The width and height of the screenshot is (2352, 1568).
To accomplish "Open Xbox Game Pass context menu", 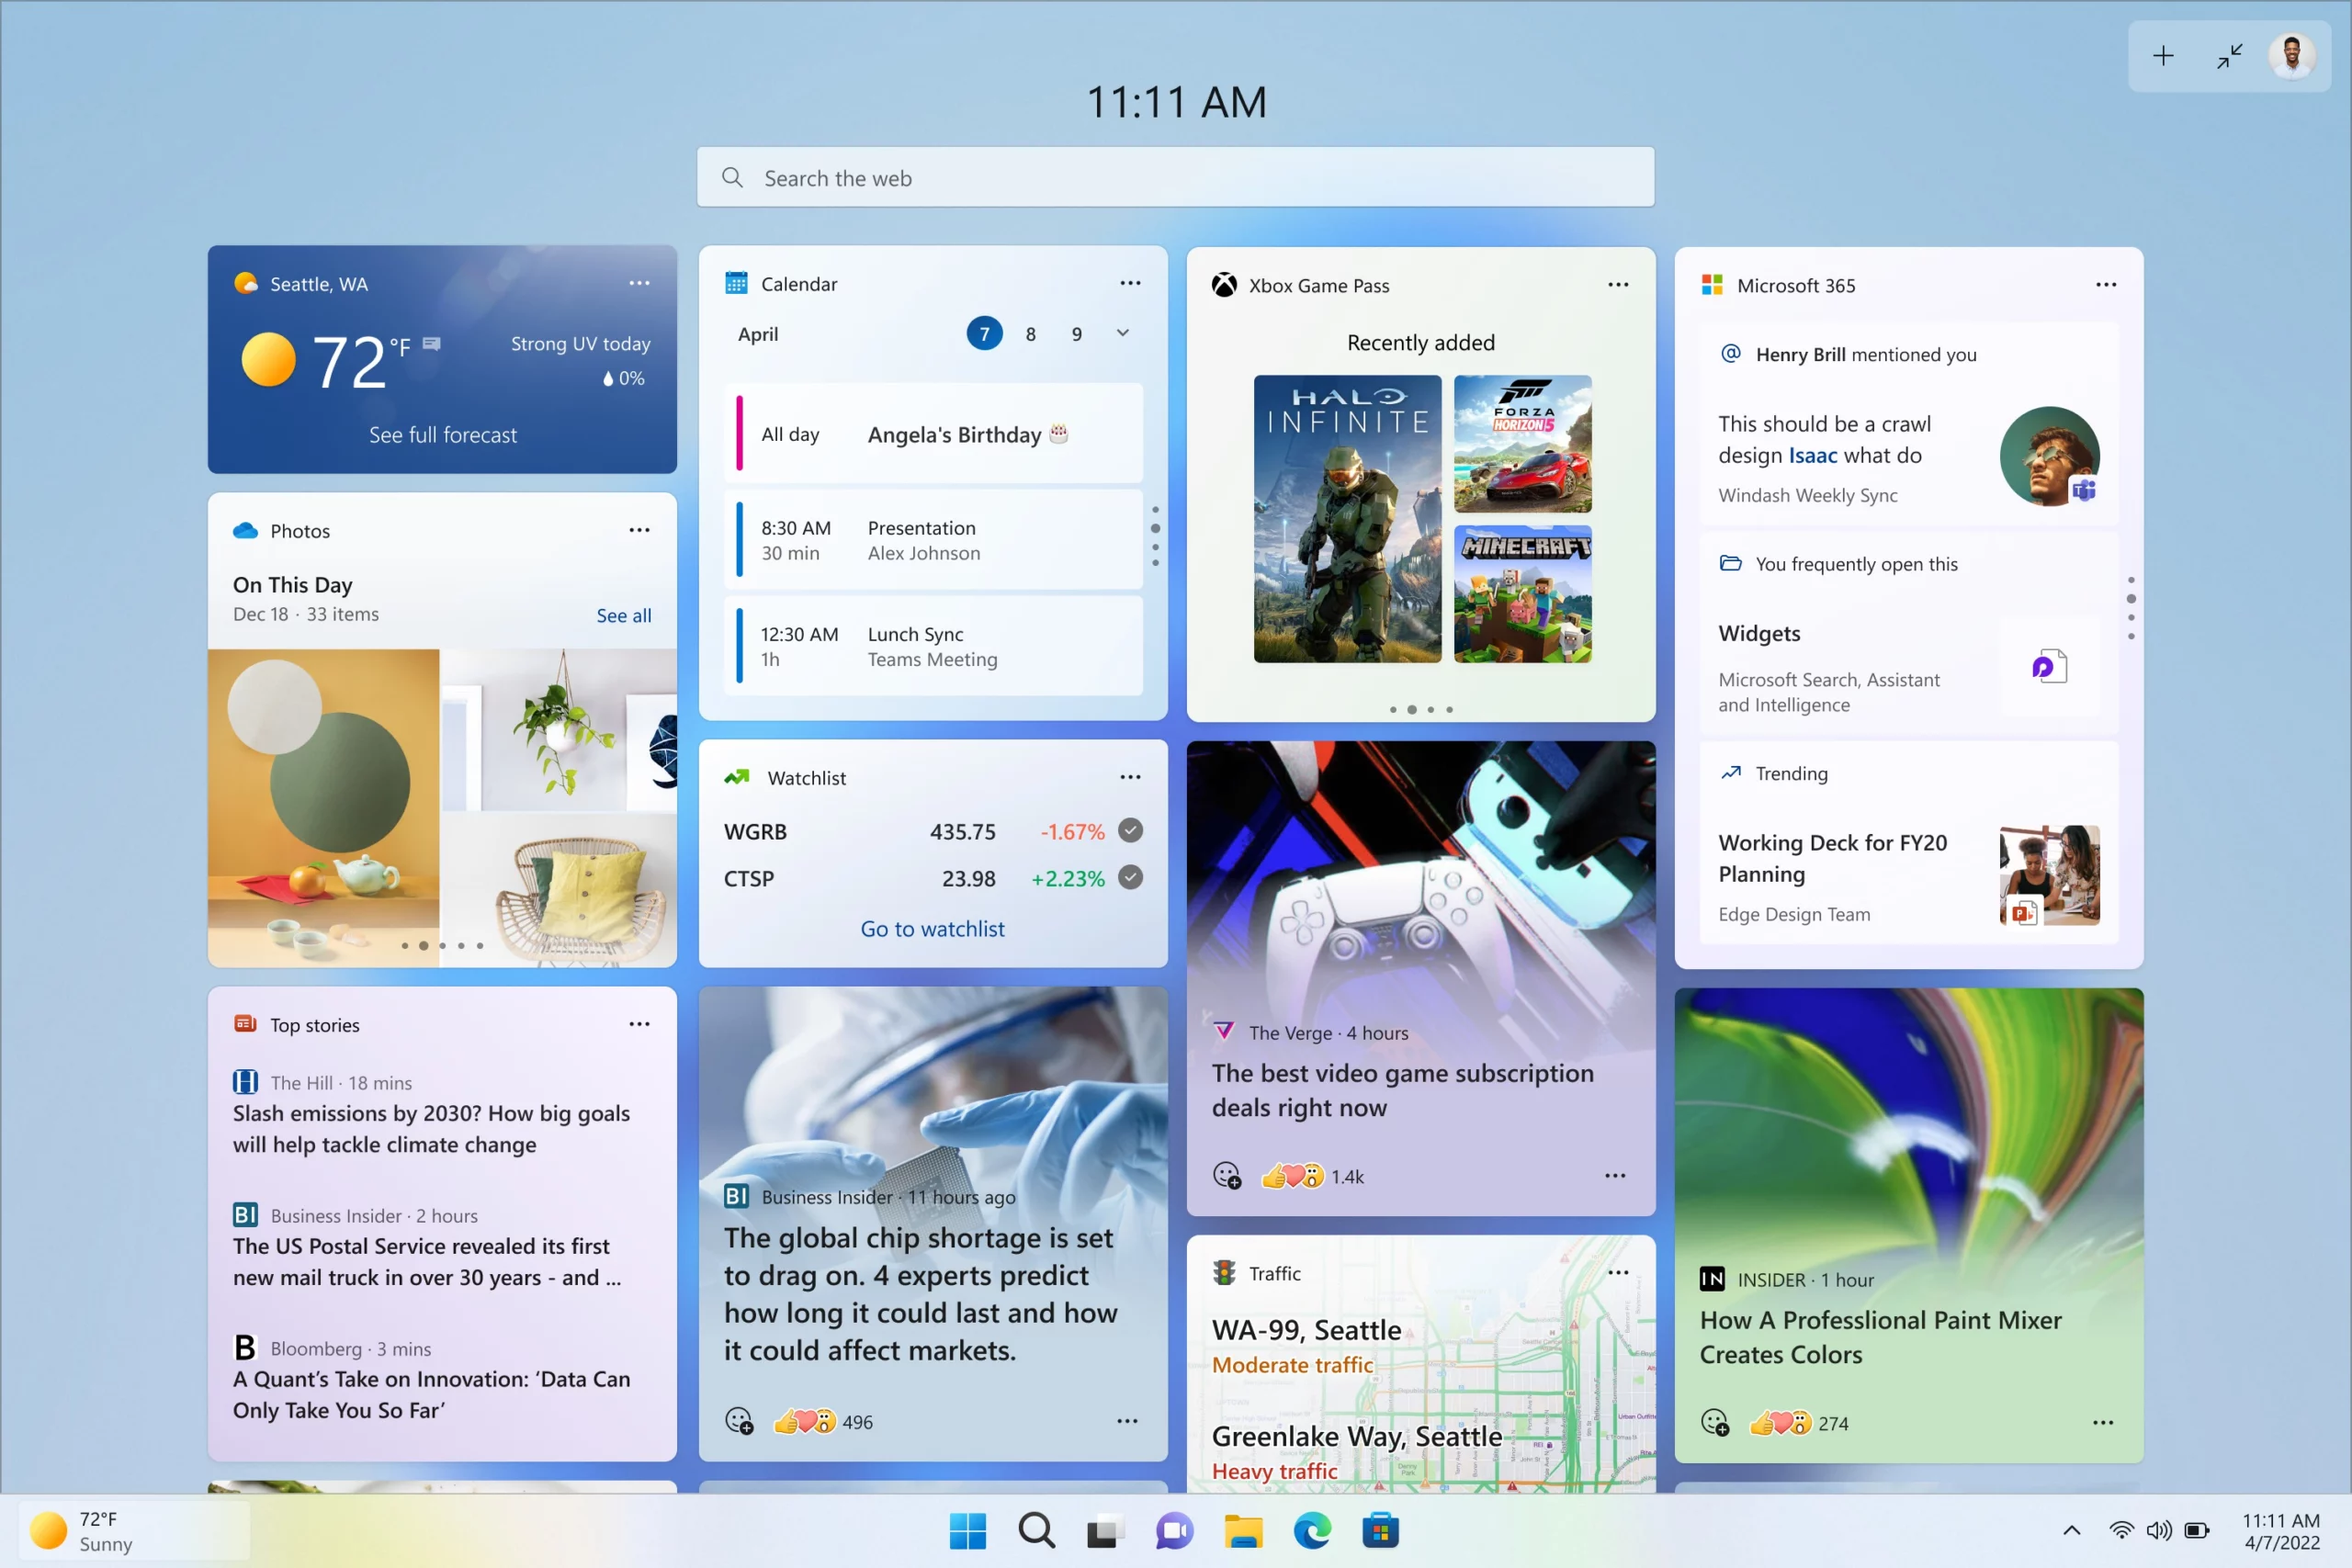I will click(1619, 286).
